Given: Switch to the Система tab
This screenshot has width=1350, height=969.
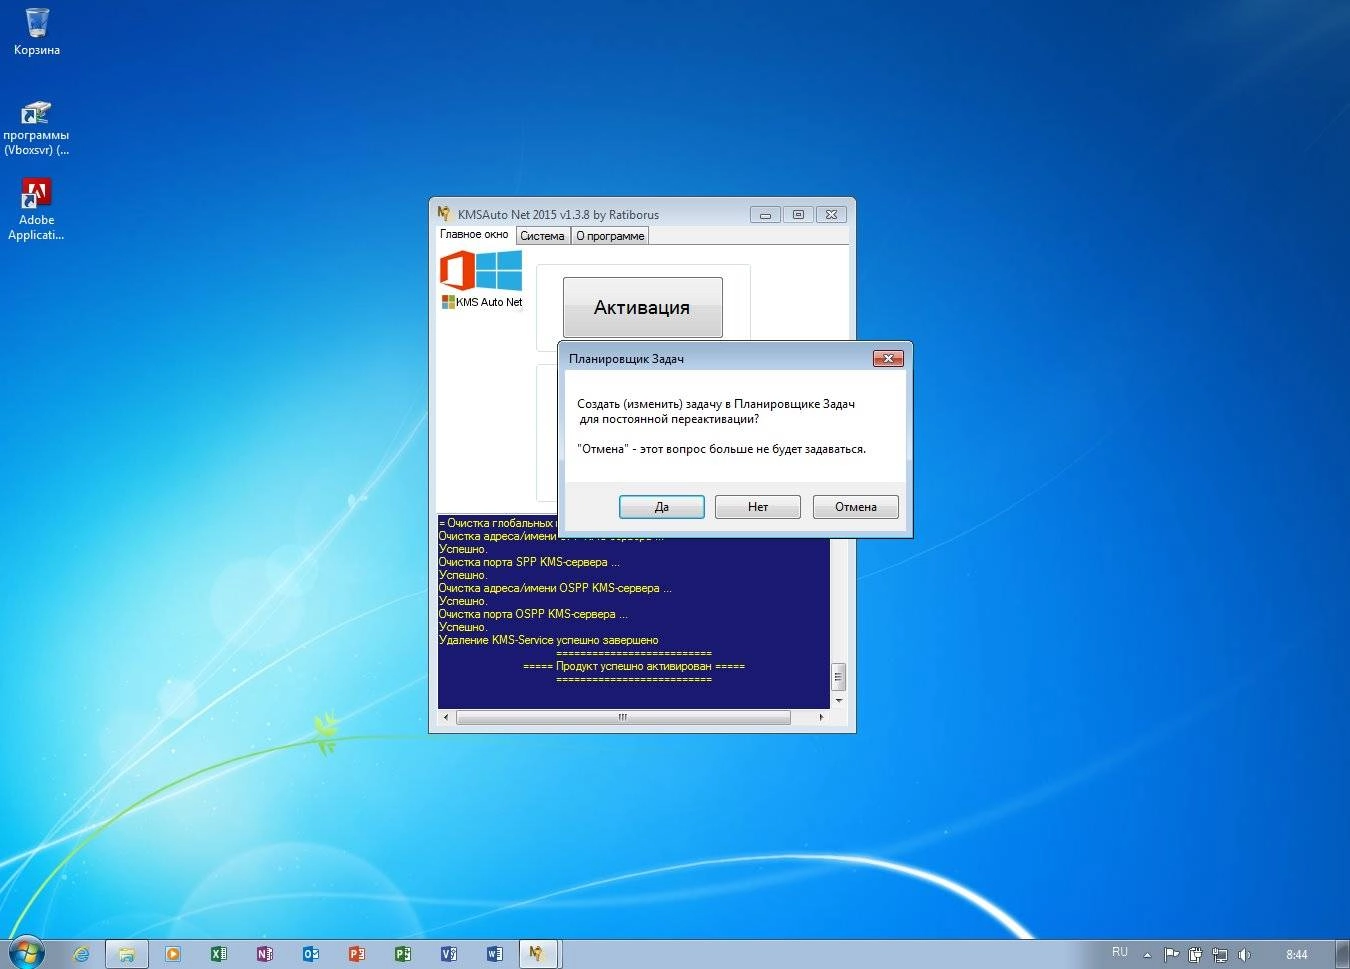Looking at the screenshot, I should tap(542, 236).
